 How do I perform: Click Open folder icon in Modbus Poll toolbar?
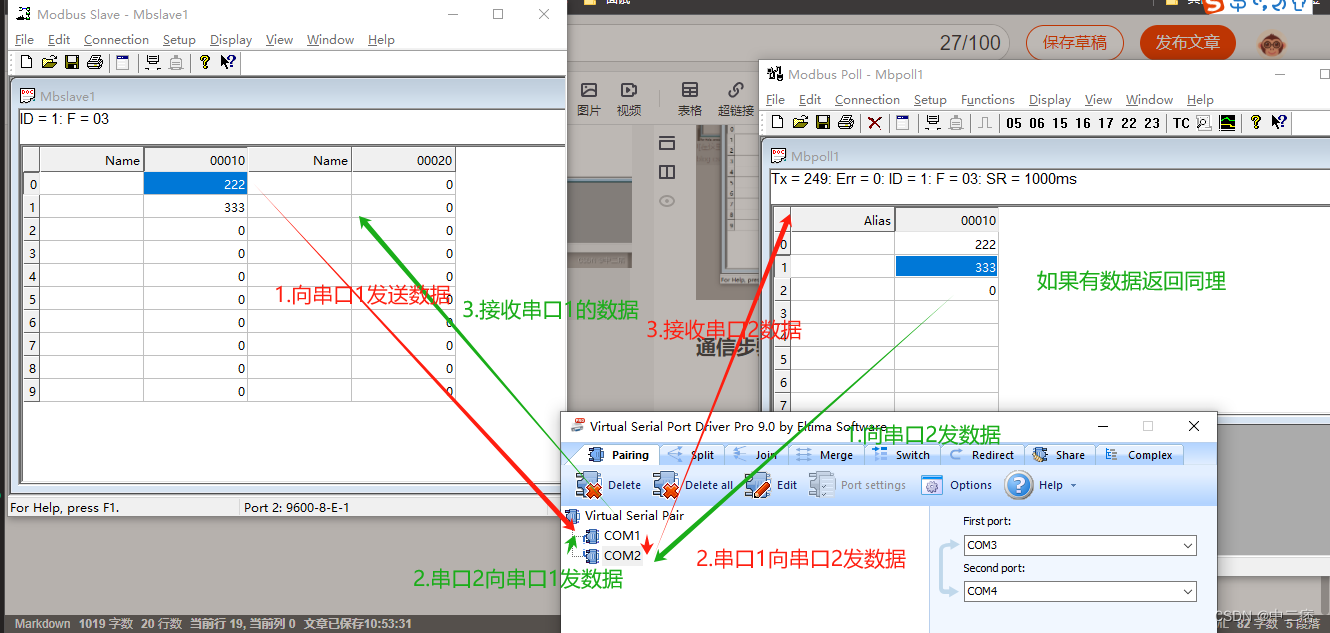(800, 122)
